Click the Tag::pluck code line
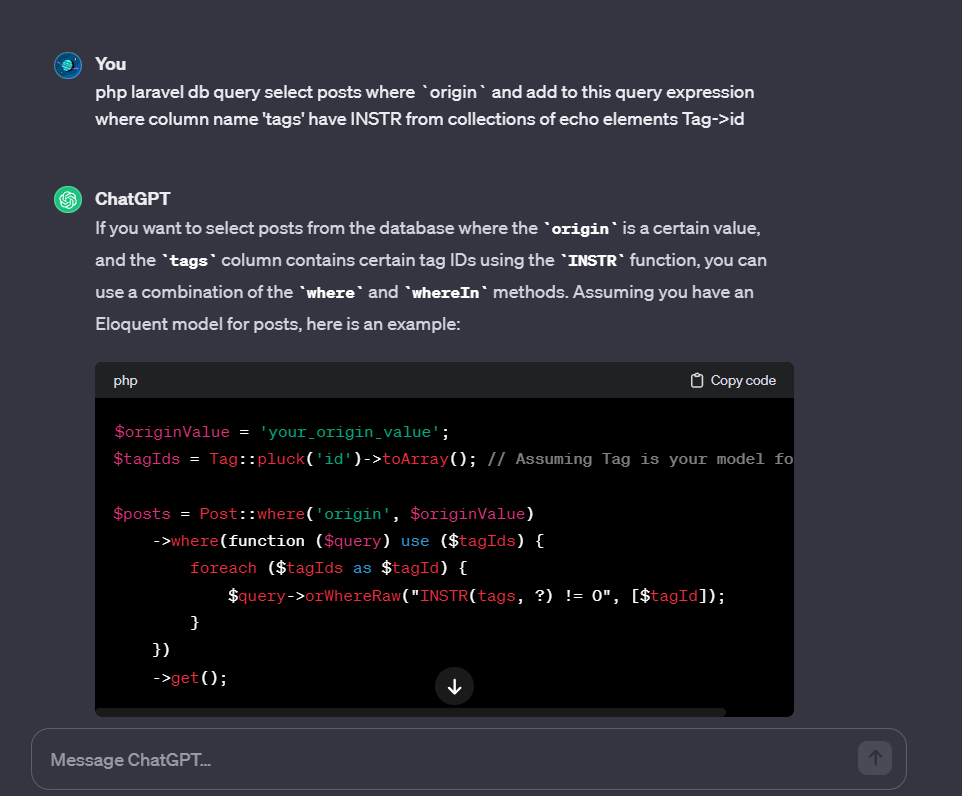This screenshot has height=796, width=962. 453,459
